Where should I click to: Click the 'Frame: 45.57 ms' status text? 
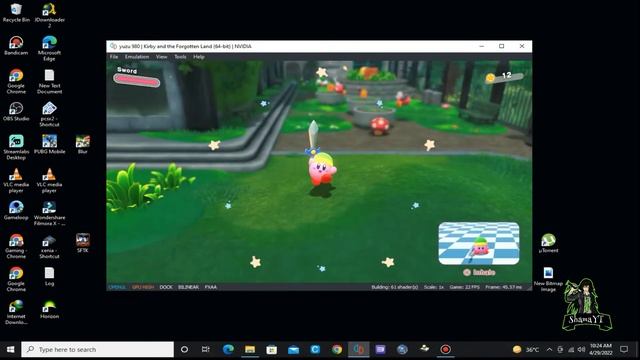(x=503, y=287)
